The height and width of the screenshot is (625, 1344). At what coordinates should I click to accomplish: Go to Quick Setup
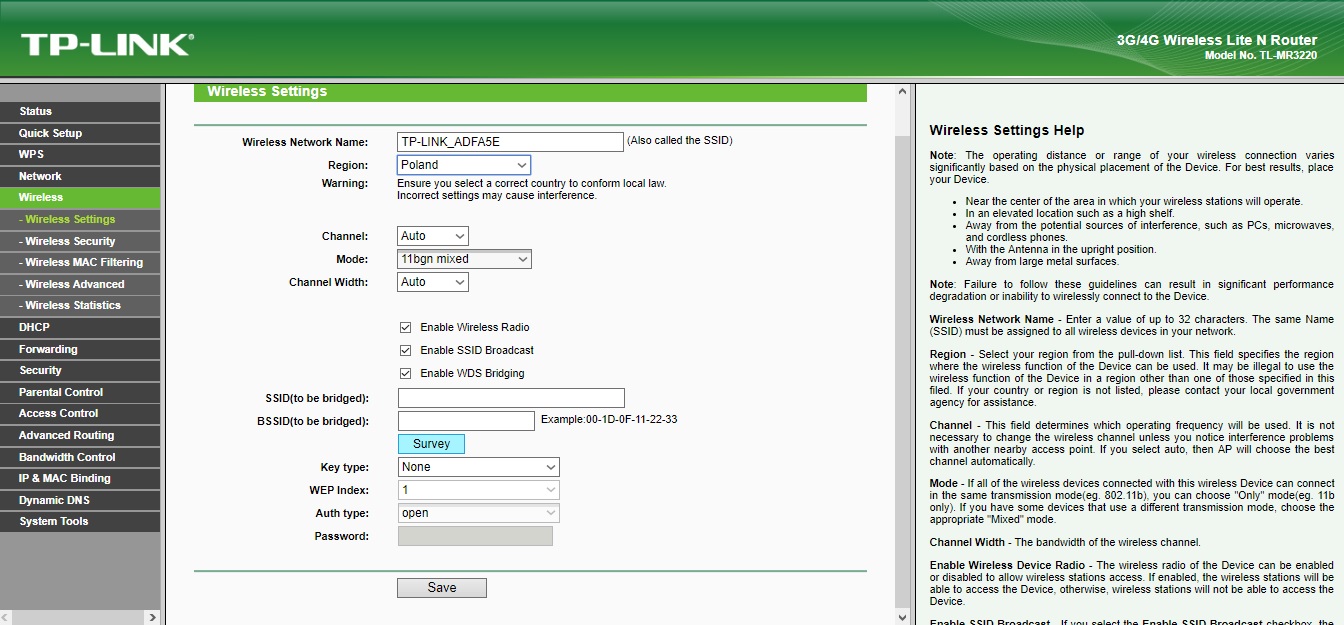tap(80, 133)
